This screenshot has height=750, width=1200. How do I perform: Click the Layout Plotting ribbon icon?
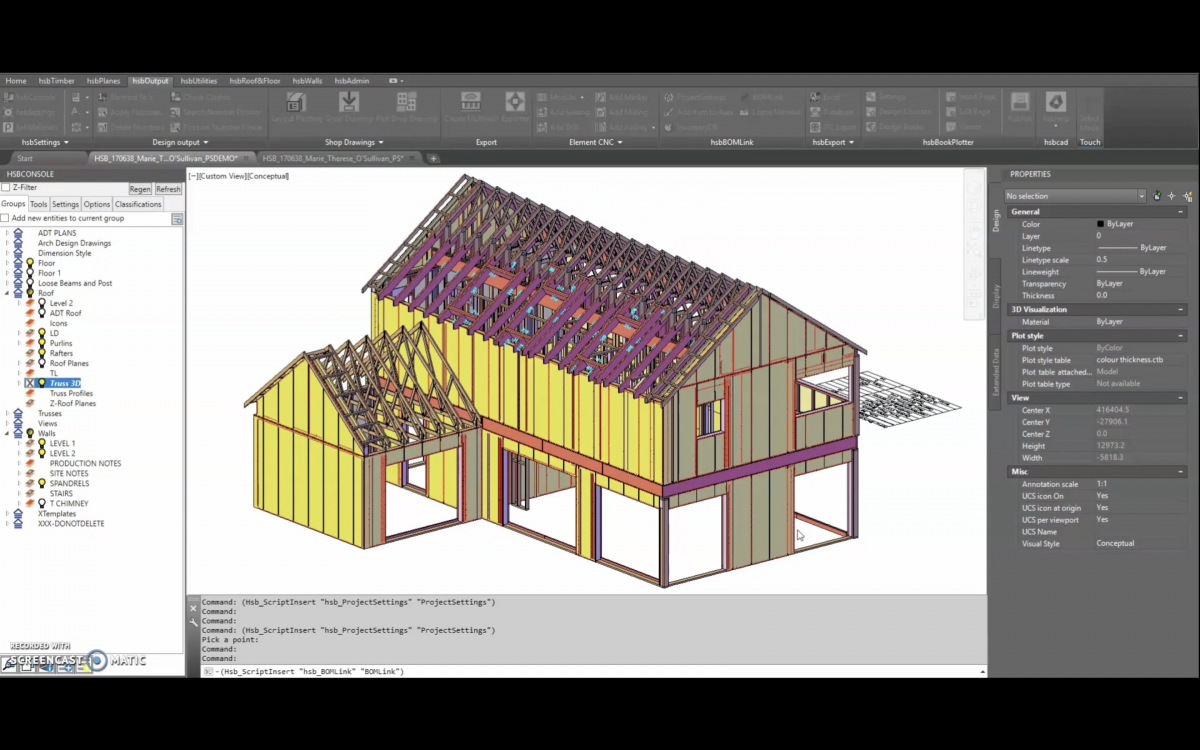point(296,102)
